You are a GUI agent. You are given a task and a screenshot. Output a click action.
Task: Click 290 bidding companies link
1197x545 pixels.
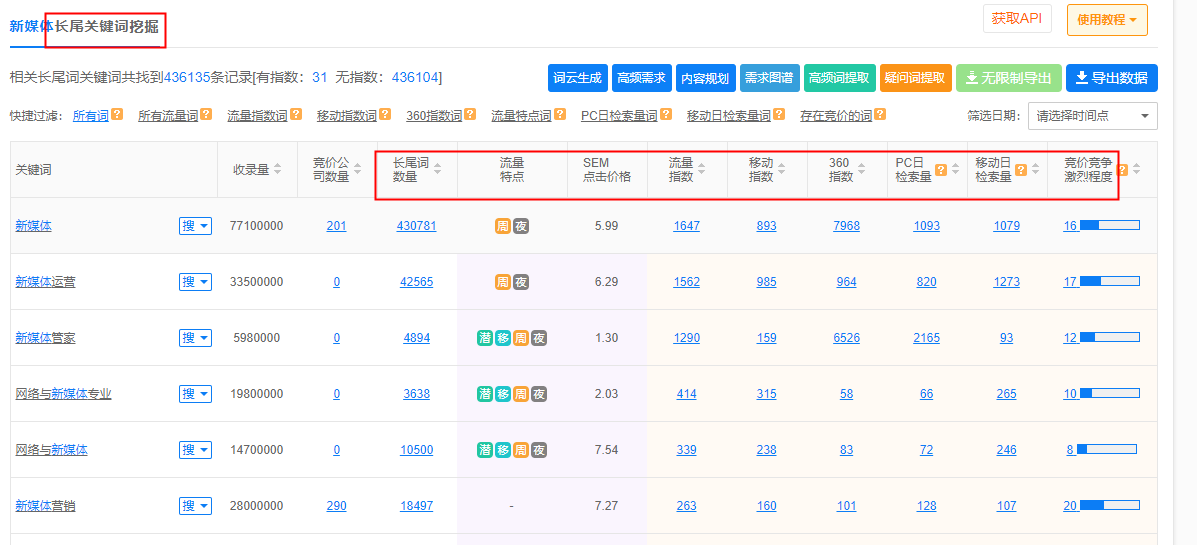coord(337,505)
